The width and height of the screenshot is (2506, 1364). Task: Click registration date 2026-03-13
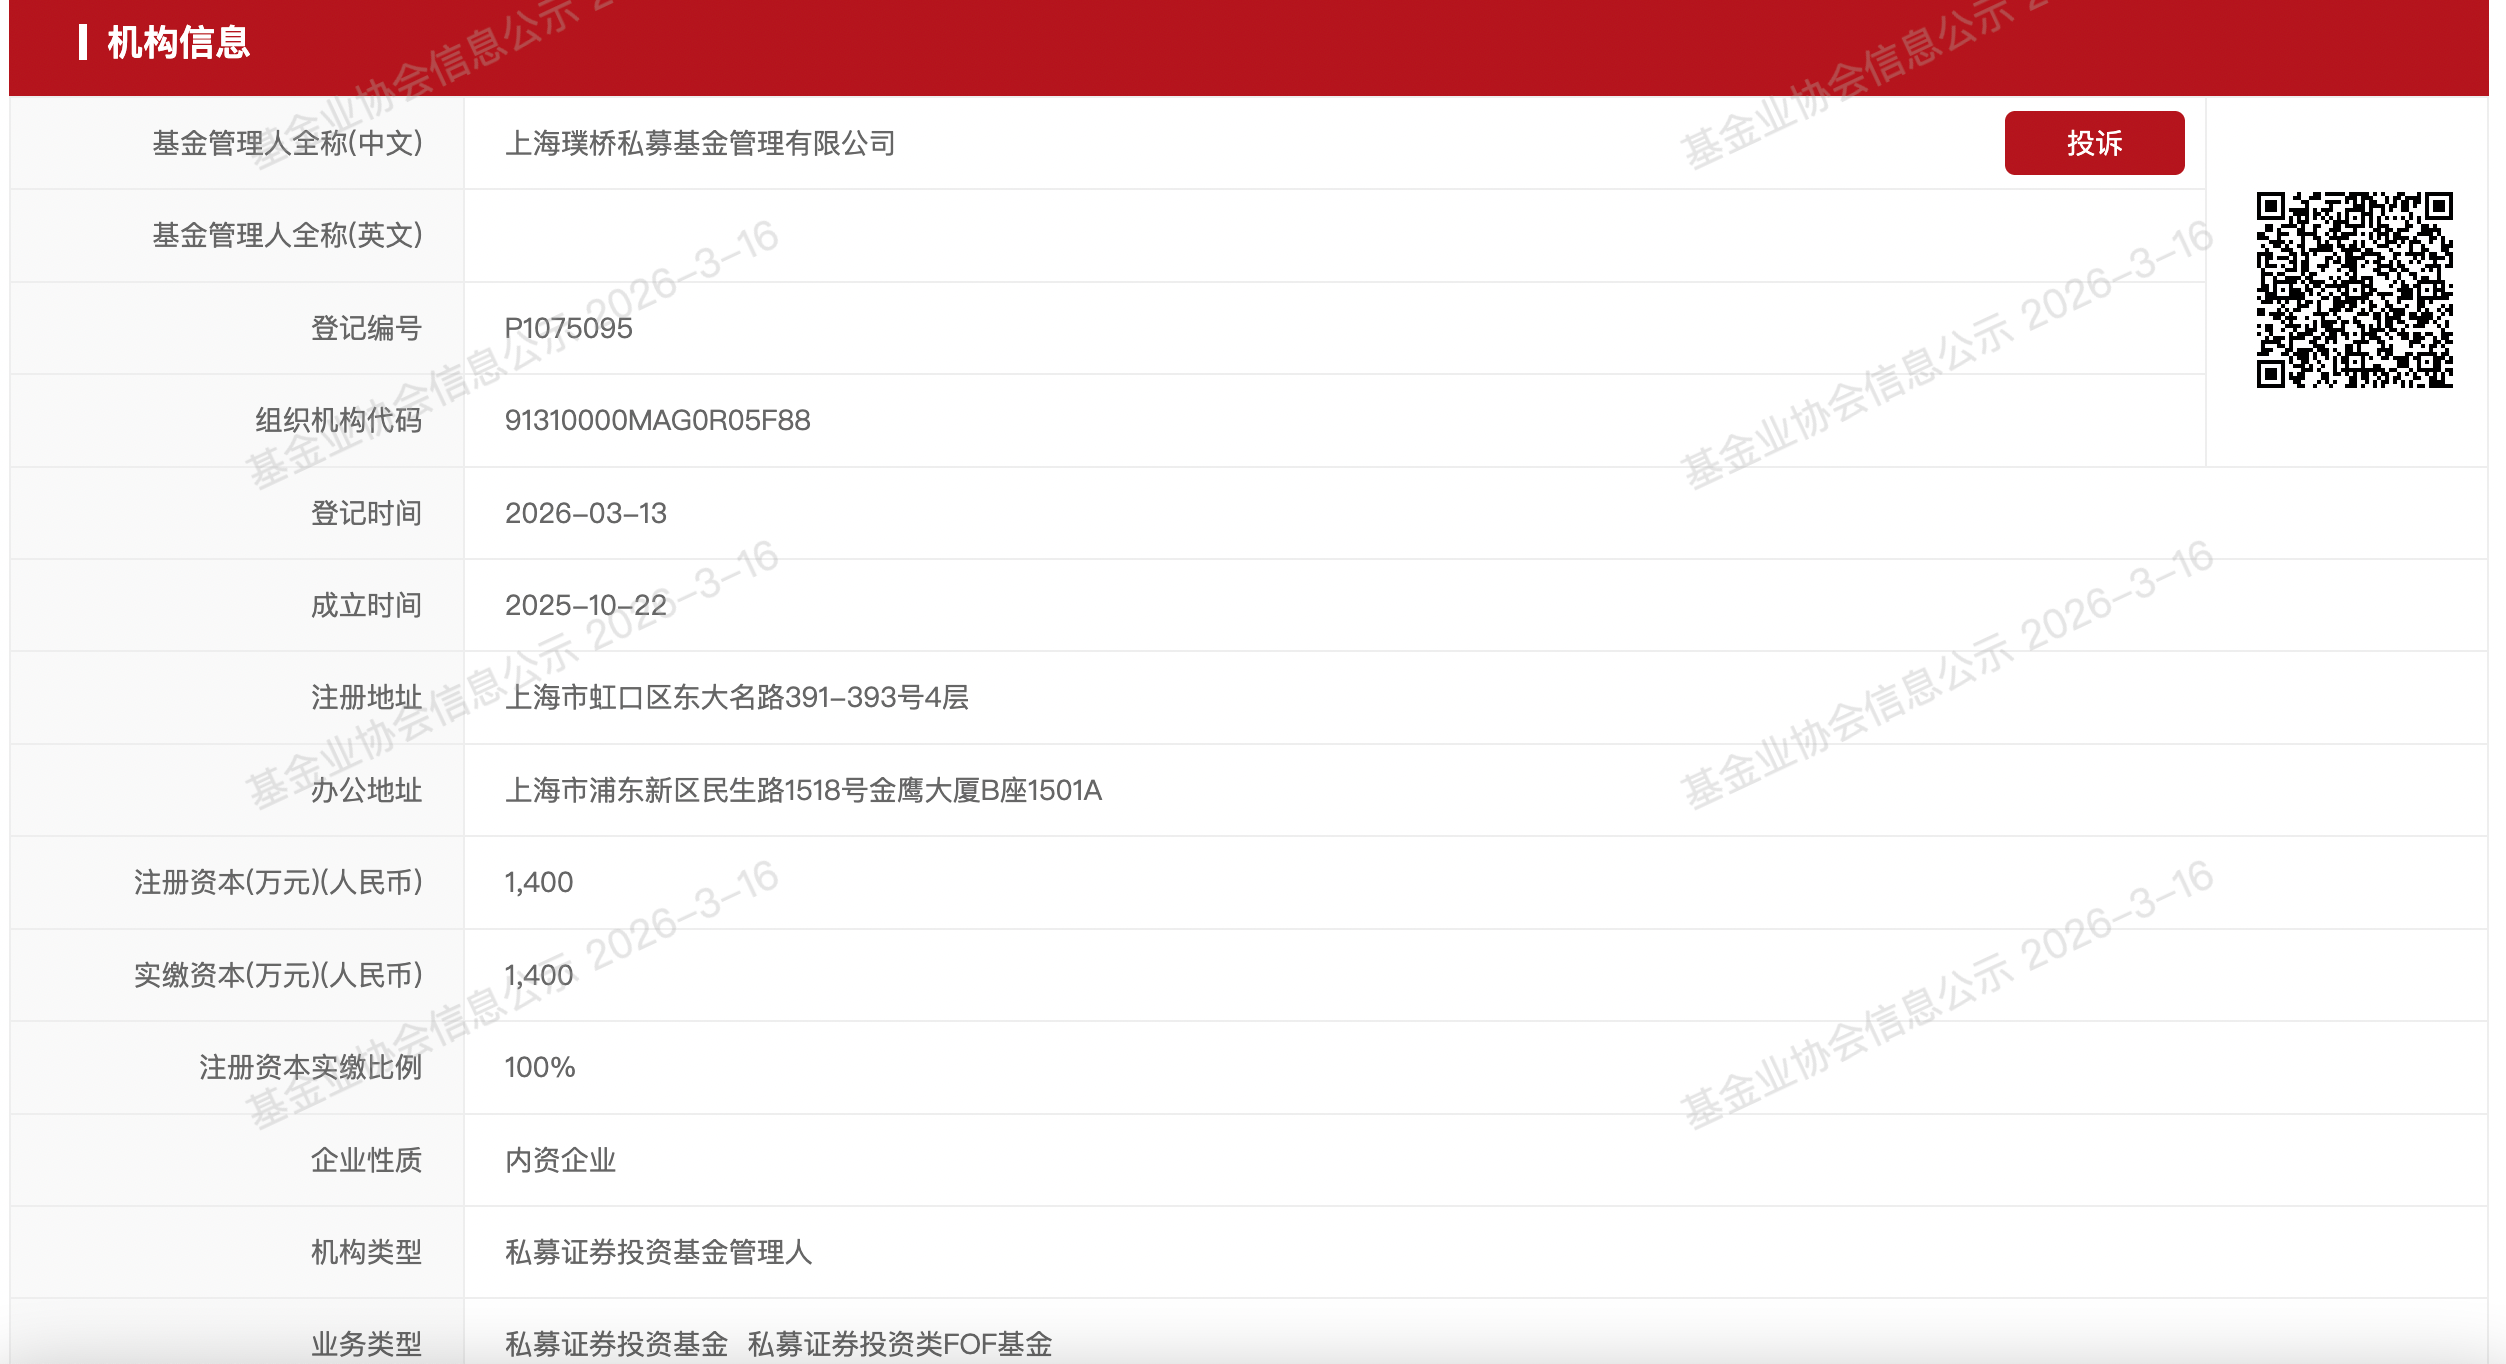coord(585,513)
